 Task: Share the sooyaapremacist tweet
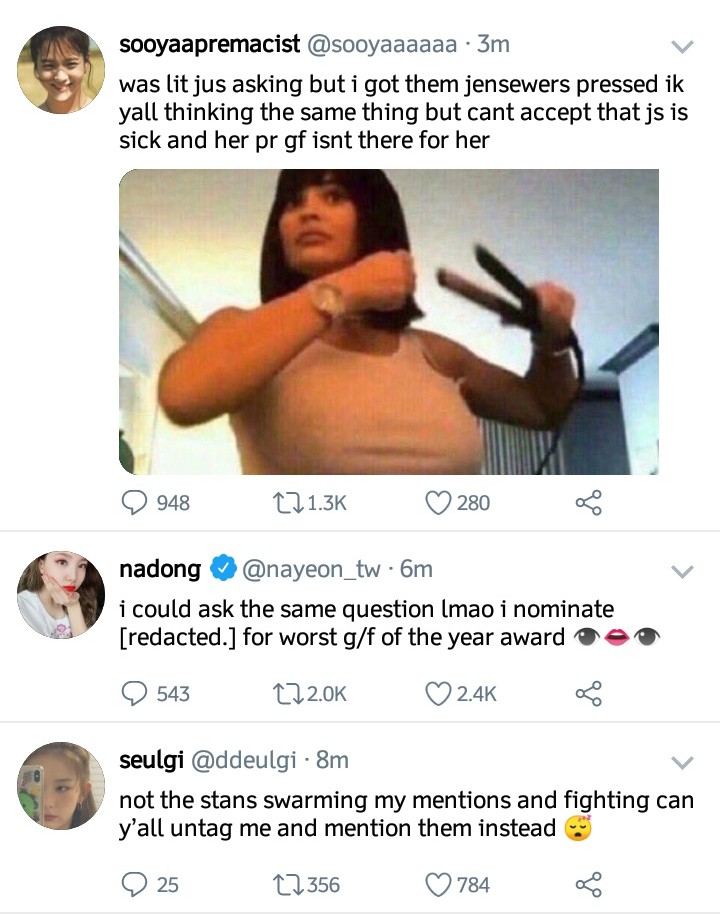tap(588, 502)
